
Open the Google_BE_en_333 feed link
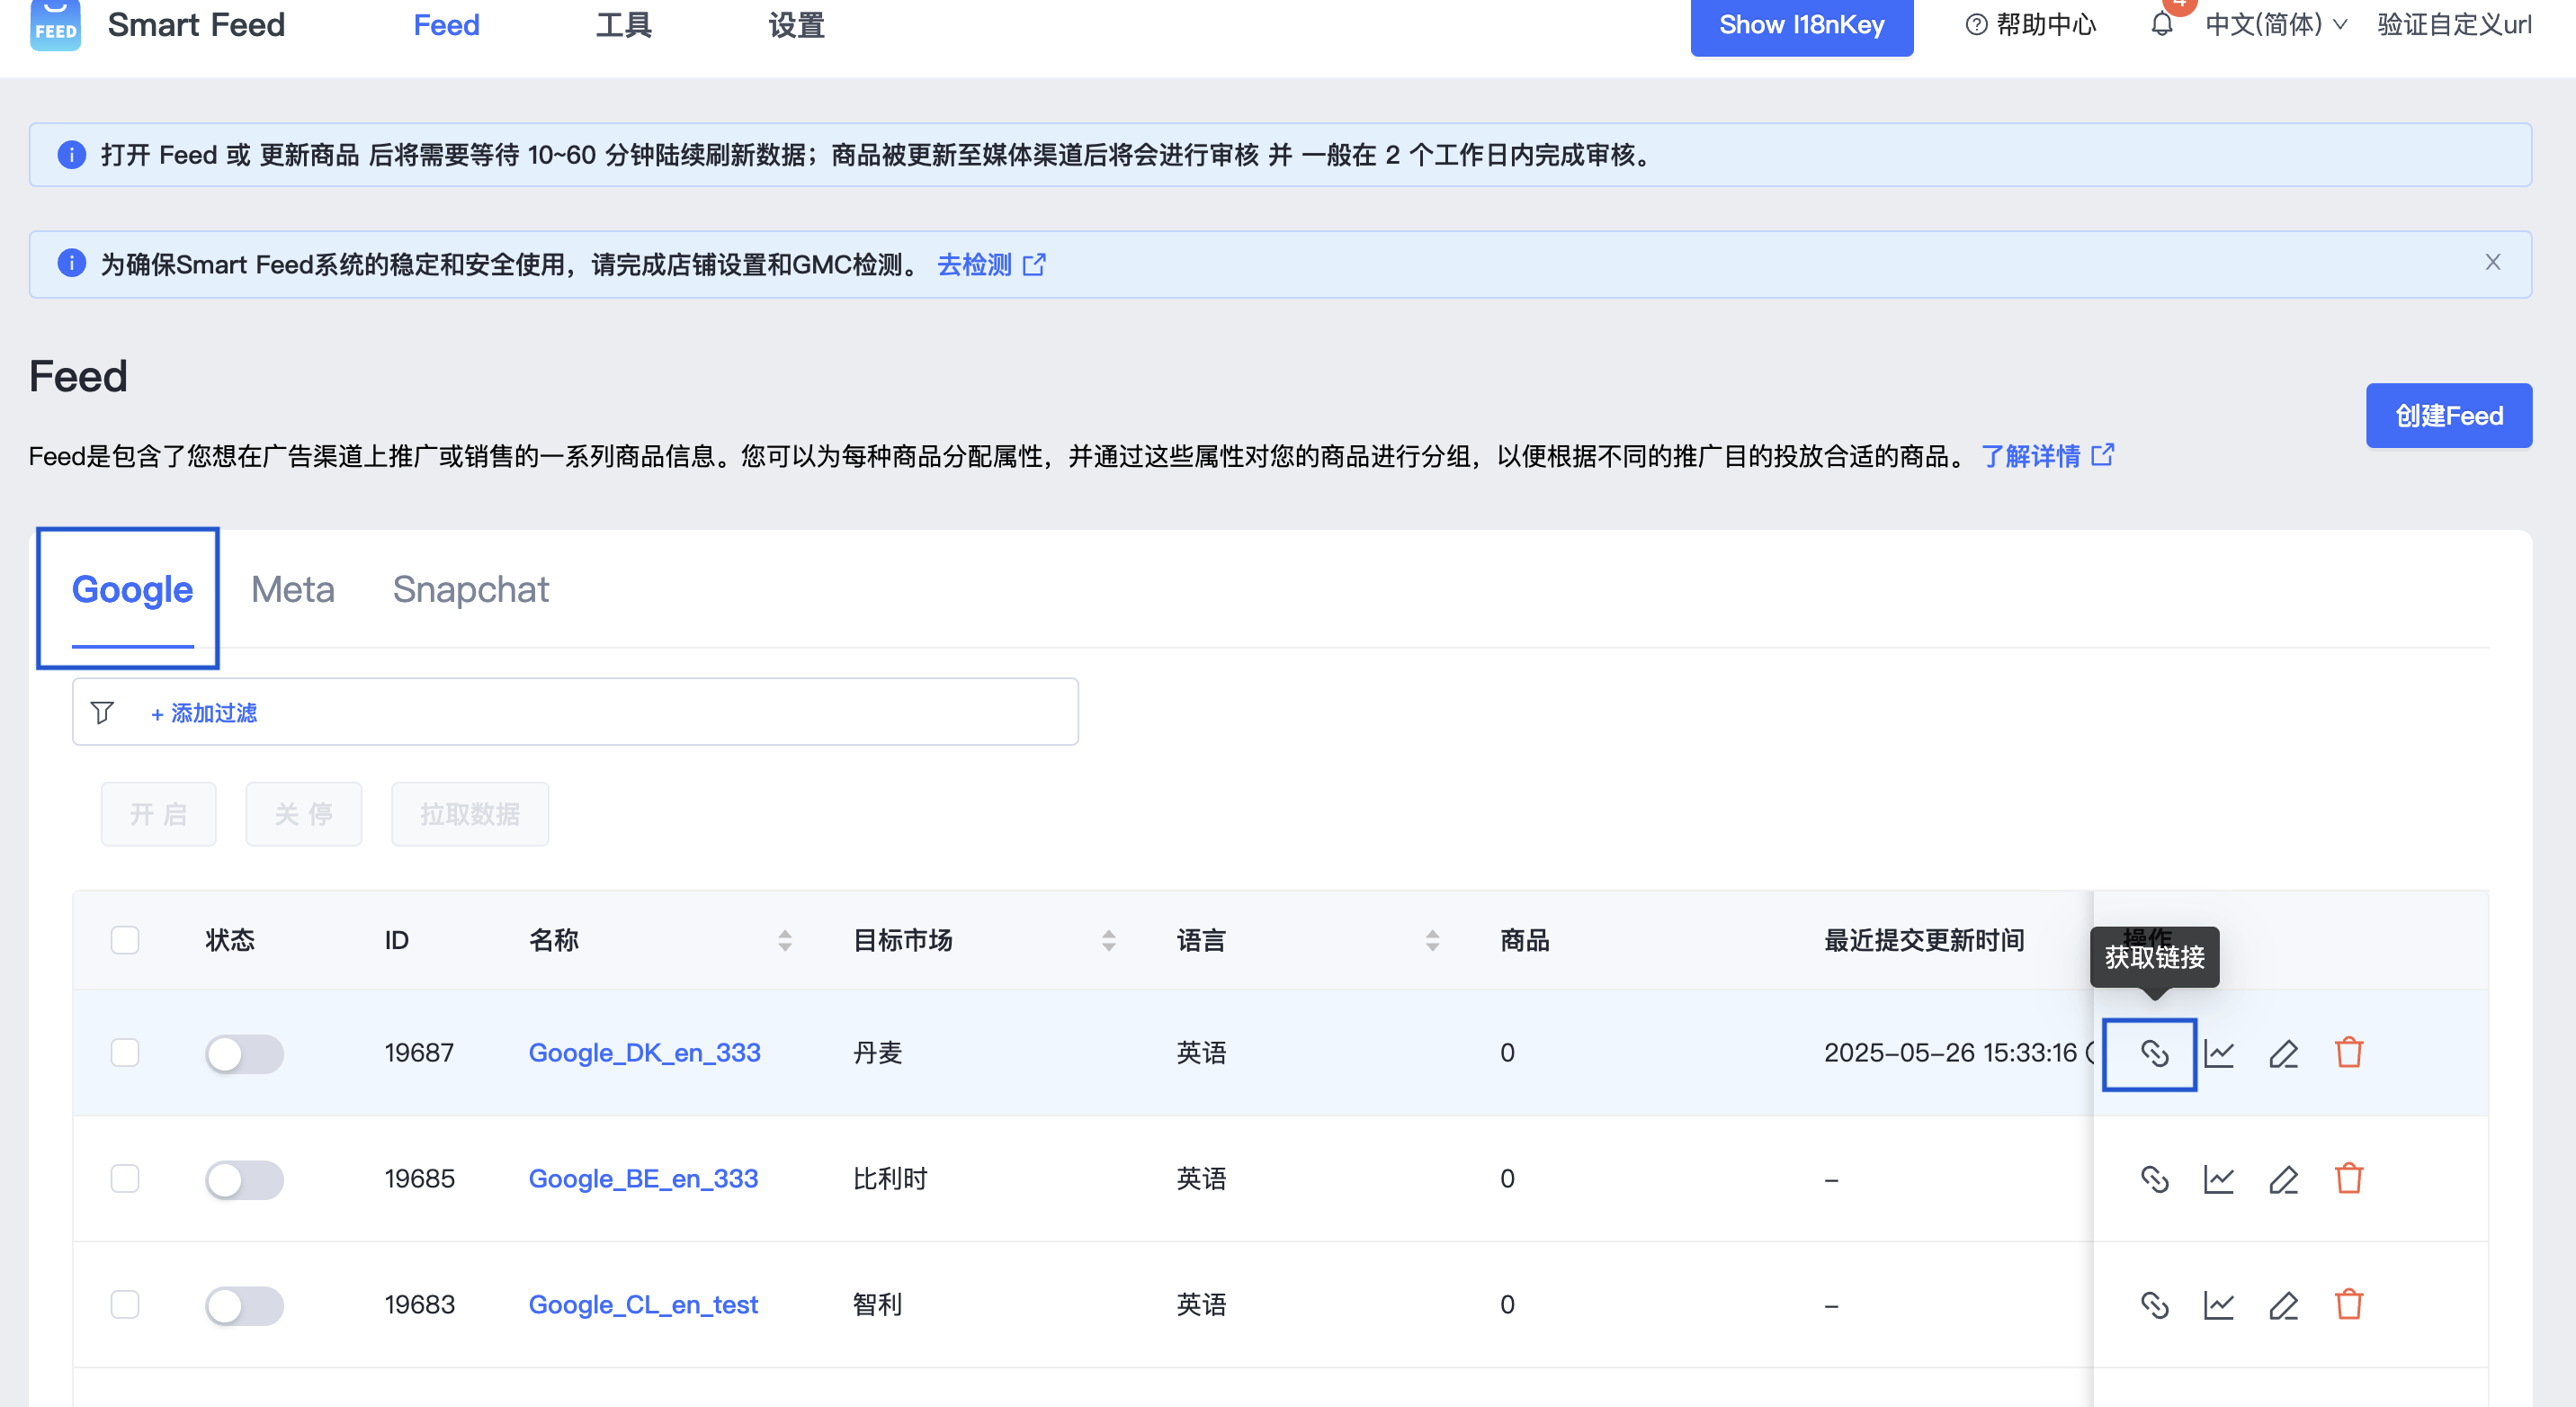point(643,1179)
